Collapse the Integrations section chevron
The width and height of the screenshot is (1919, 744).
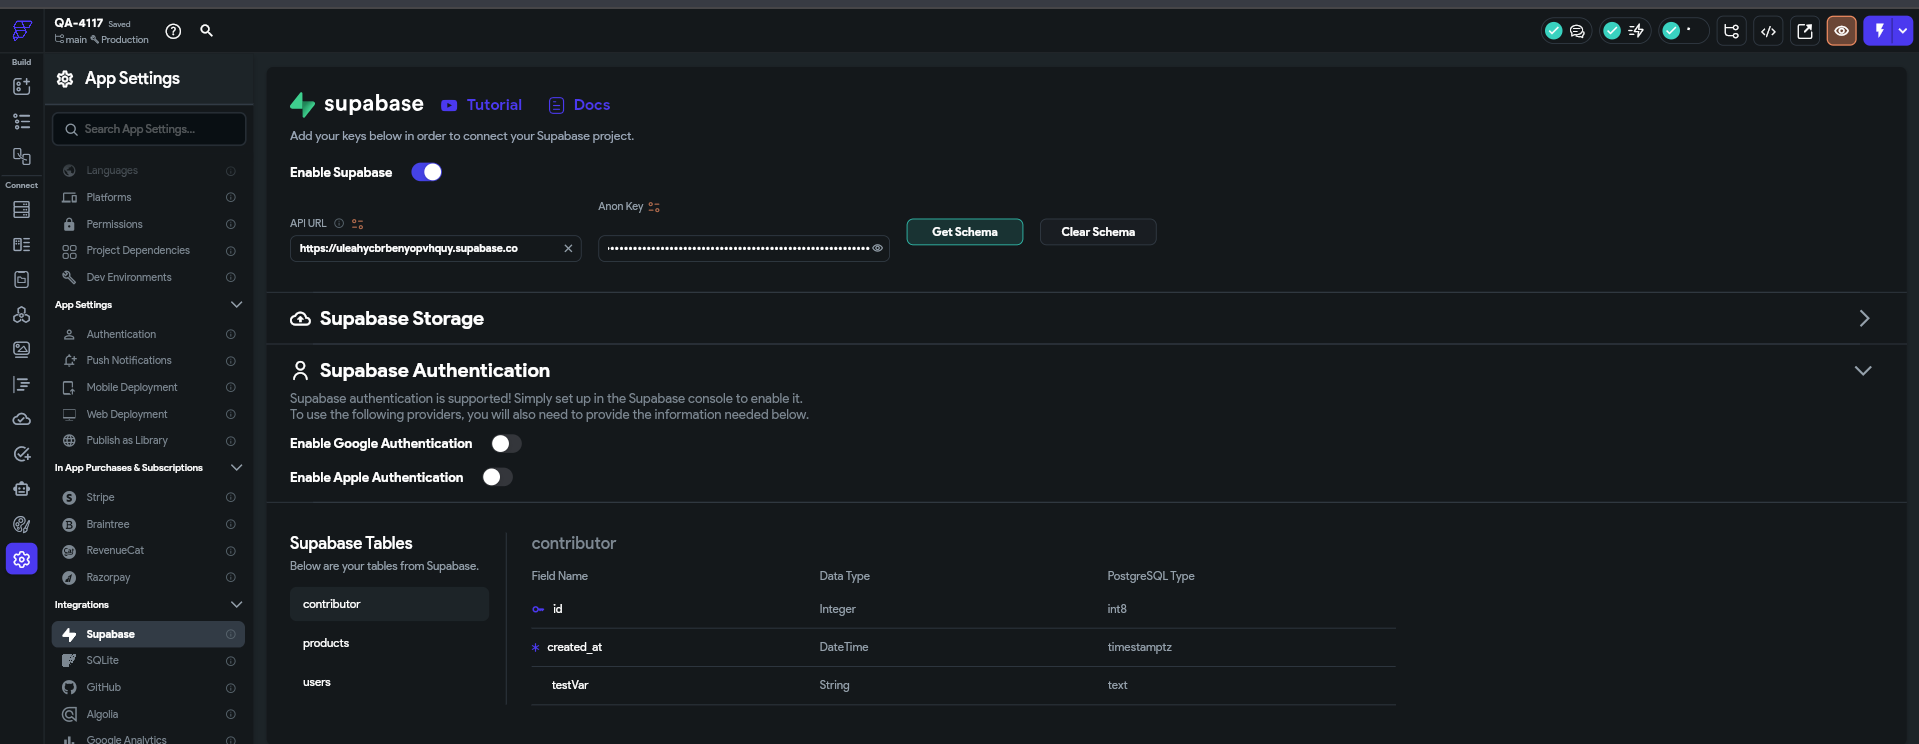coord(237,605)
